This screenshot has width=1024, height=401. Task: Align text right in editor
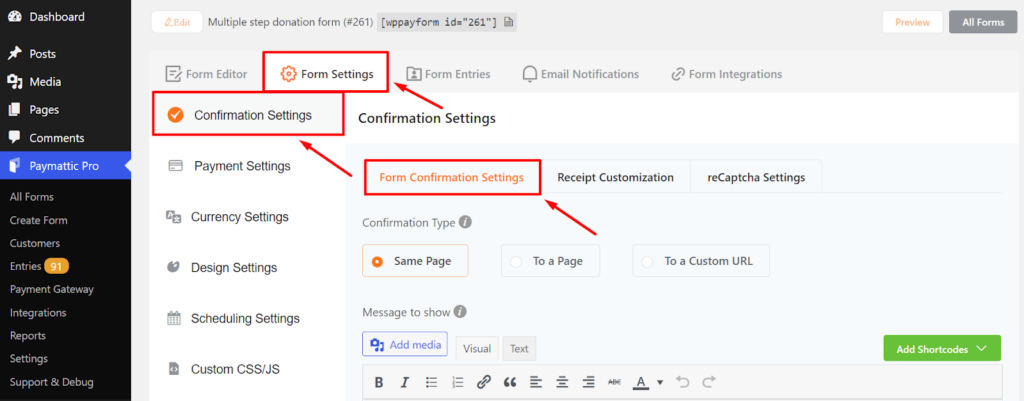[x=588, y=382]
